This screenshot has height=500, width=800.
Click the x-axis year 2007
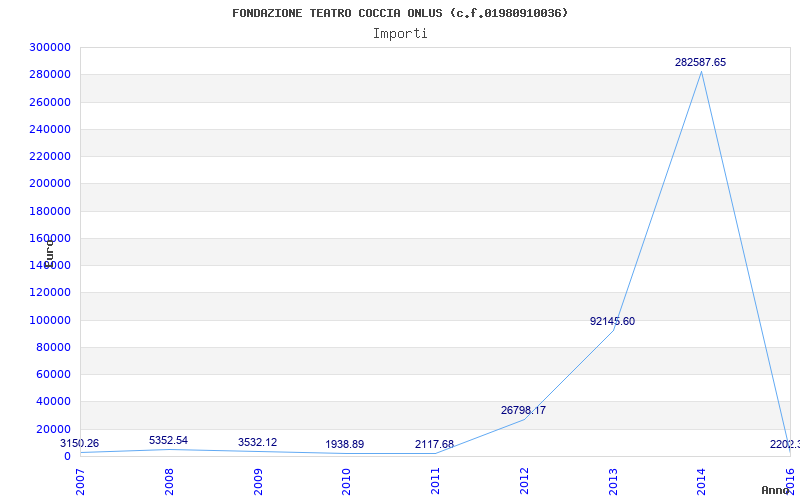pos(81,482)
